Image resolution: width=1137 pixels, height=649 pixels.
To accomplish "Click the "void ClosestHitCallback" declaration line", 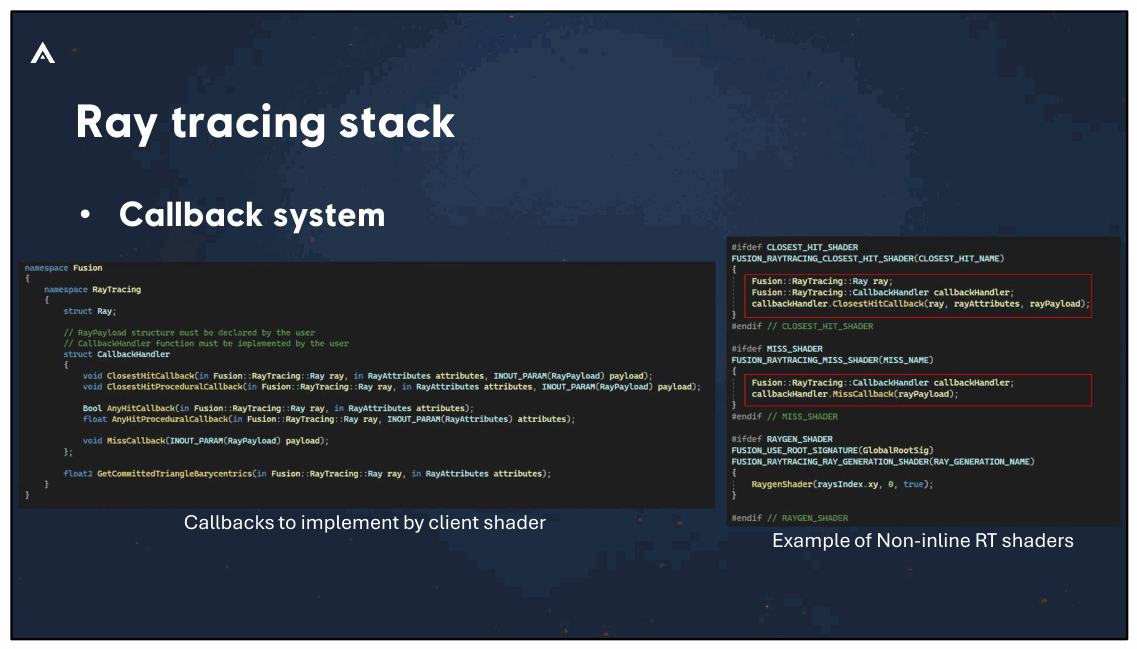I will [368, 376].
